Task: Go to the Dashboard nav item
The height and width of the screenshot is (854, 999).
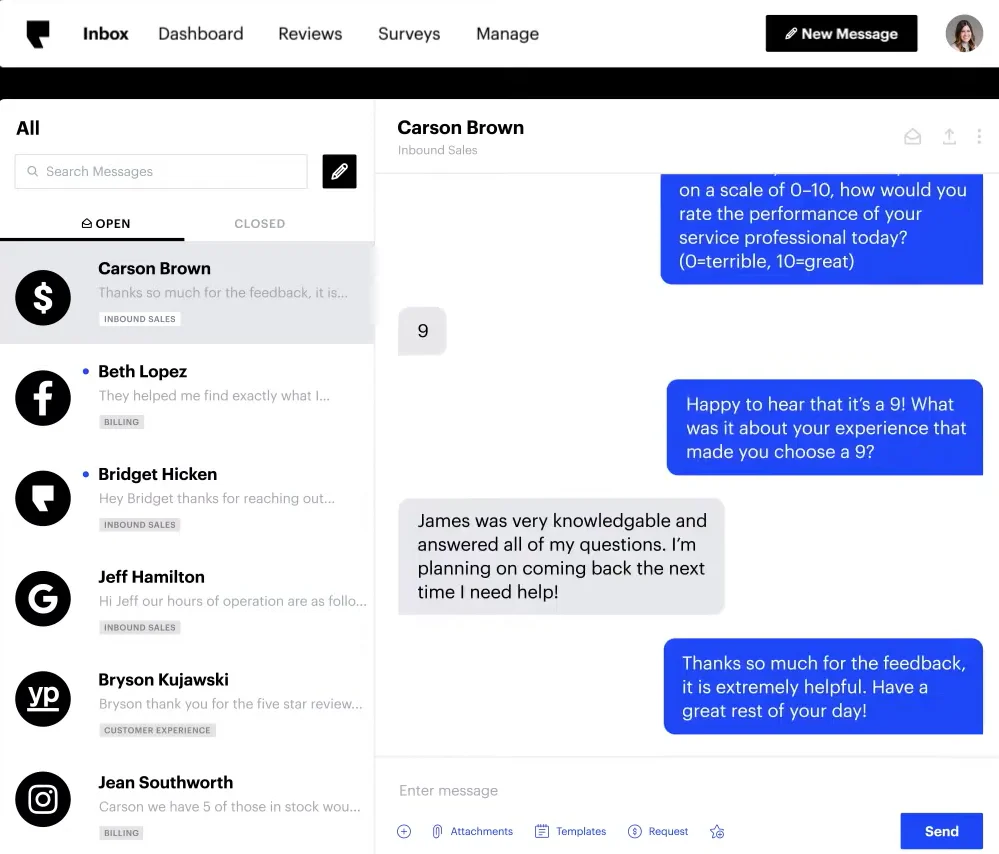Action: 201,34
